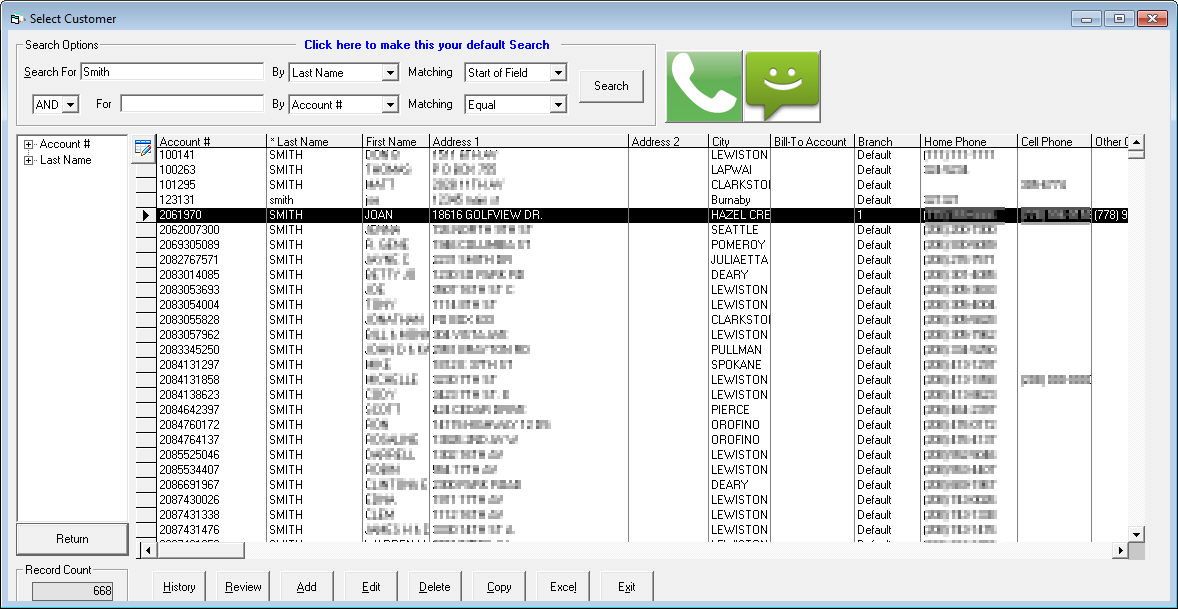
Task: Click the make this your default Search link
Action: (427, 45)
